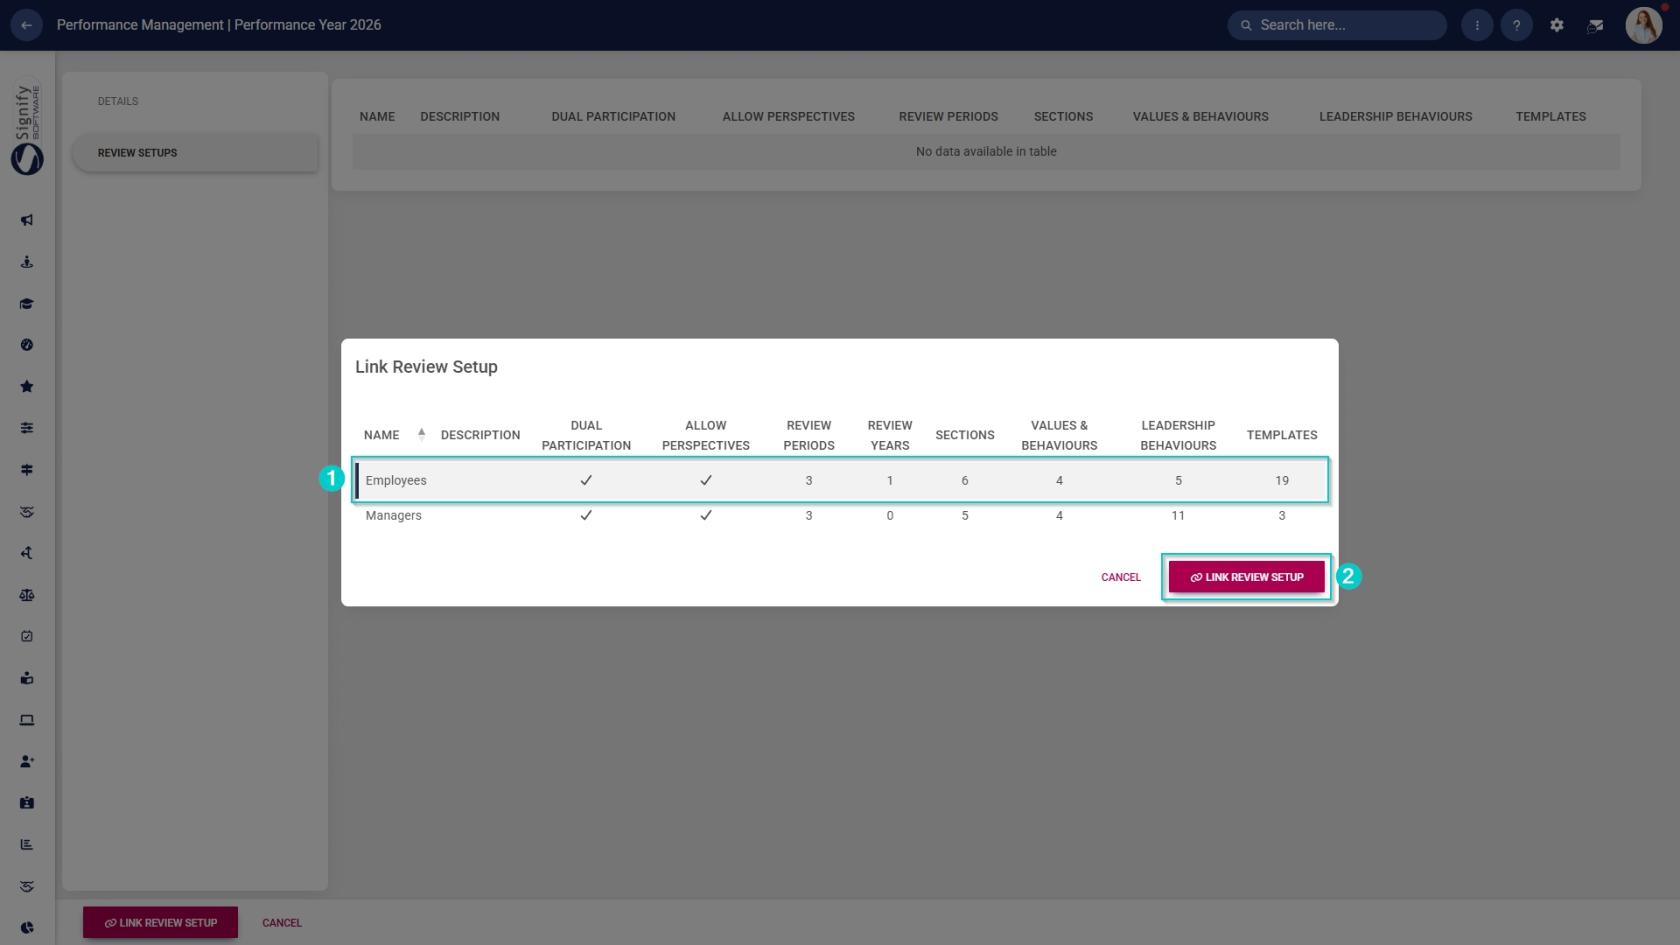Open the calendar check sidebar icon
The image size is (1680, 945).
coord(27,636)
